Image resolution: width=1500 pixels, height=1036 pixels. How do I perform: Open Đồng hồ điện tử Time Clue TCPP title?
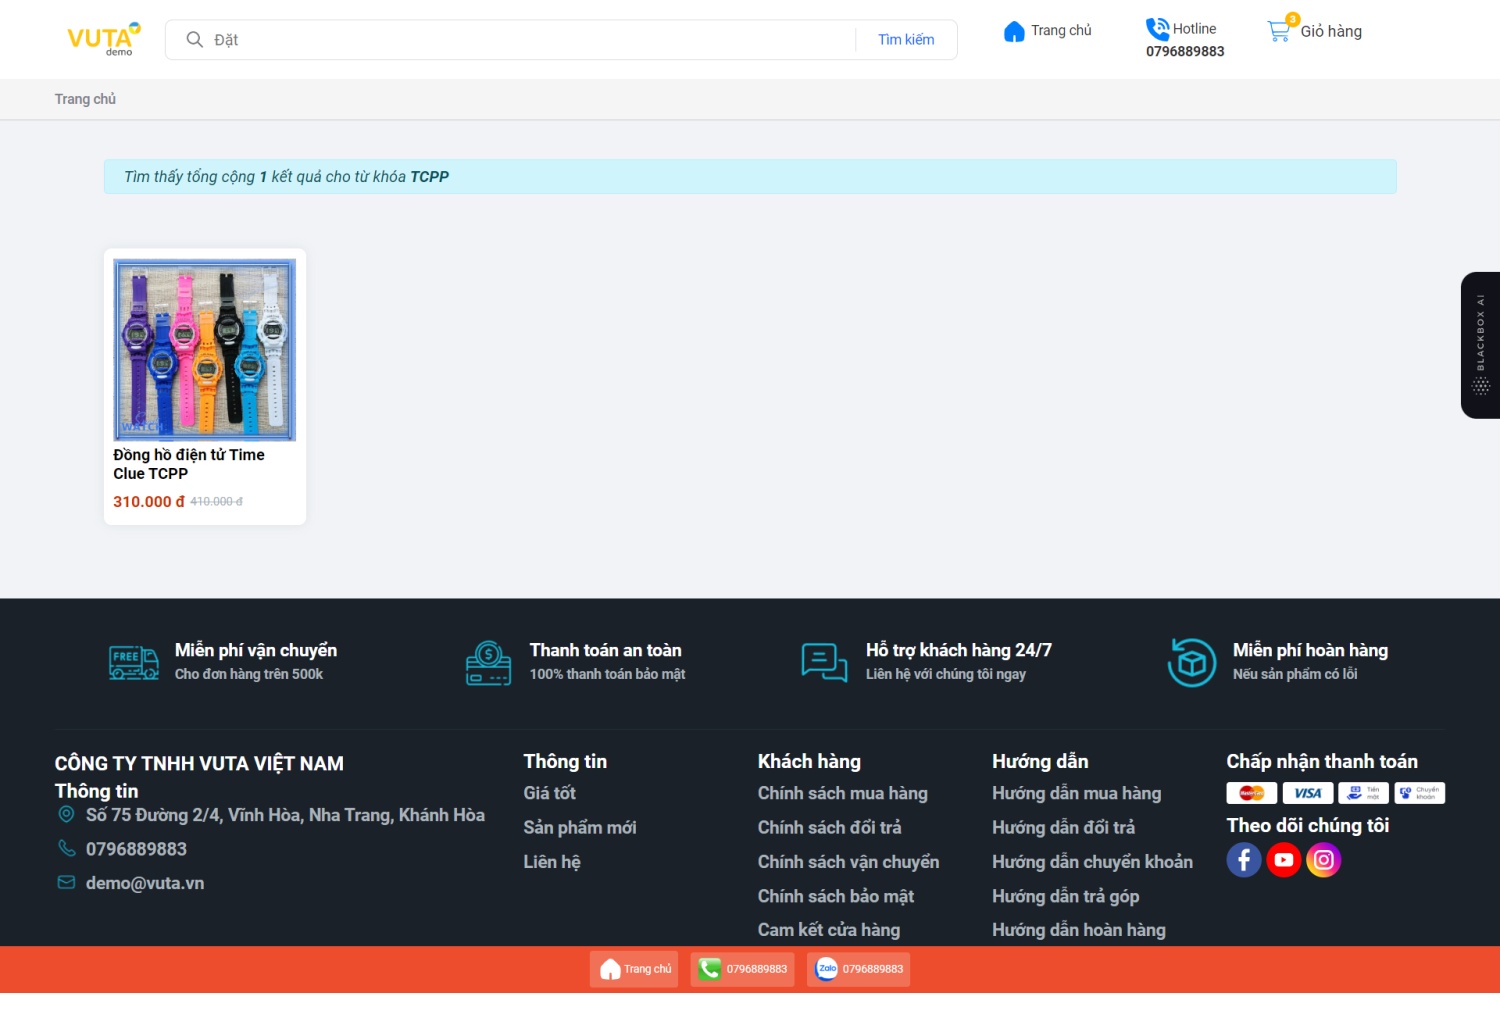(x=189, y=464)
